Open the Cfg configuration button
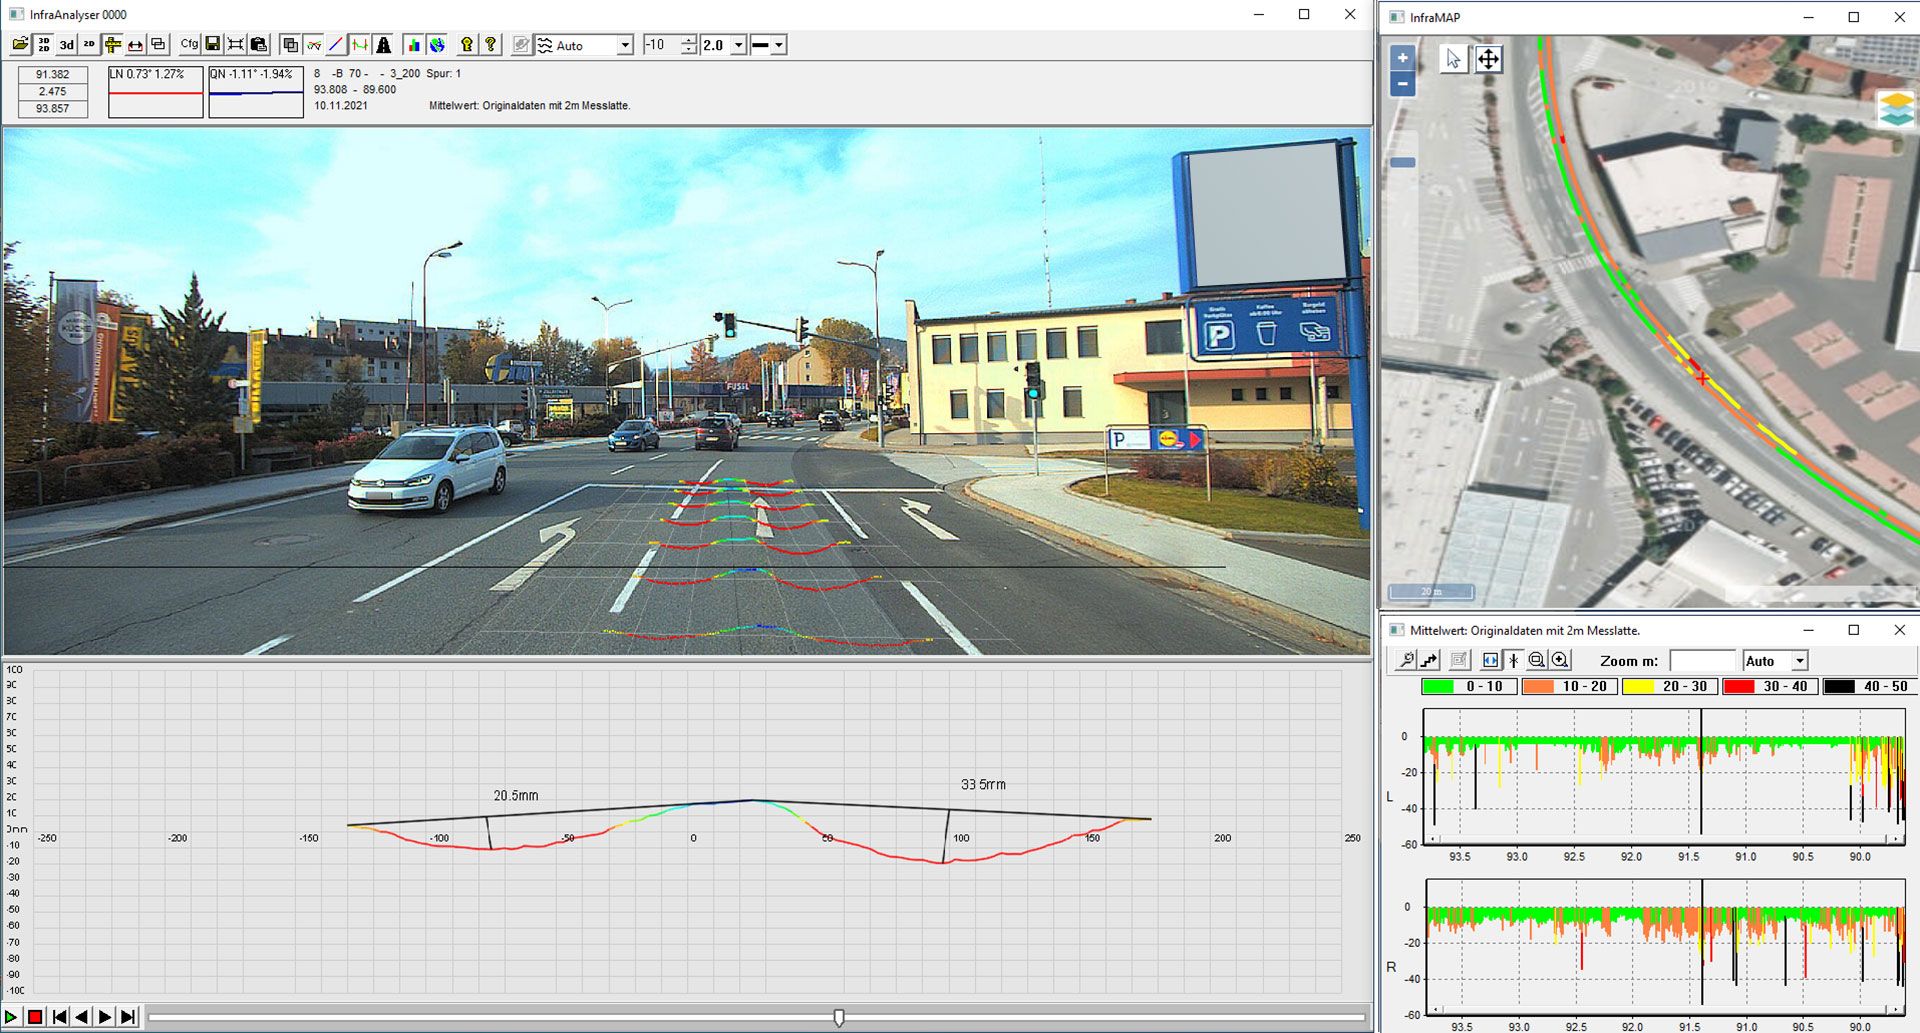This screenshot has height=1033, width=1920. click(x=189, y=45)
